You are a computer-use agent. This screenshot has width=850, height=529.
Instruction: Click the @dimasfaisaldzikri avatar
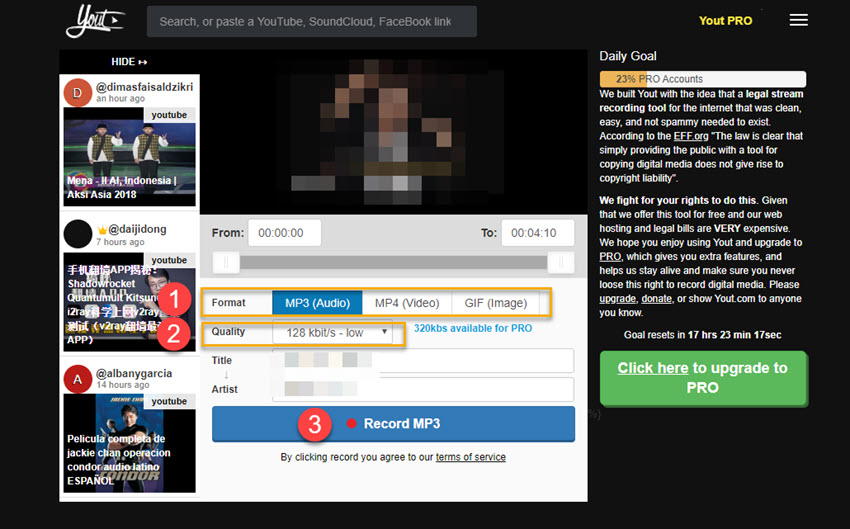(x=78, y=93)
